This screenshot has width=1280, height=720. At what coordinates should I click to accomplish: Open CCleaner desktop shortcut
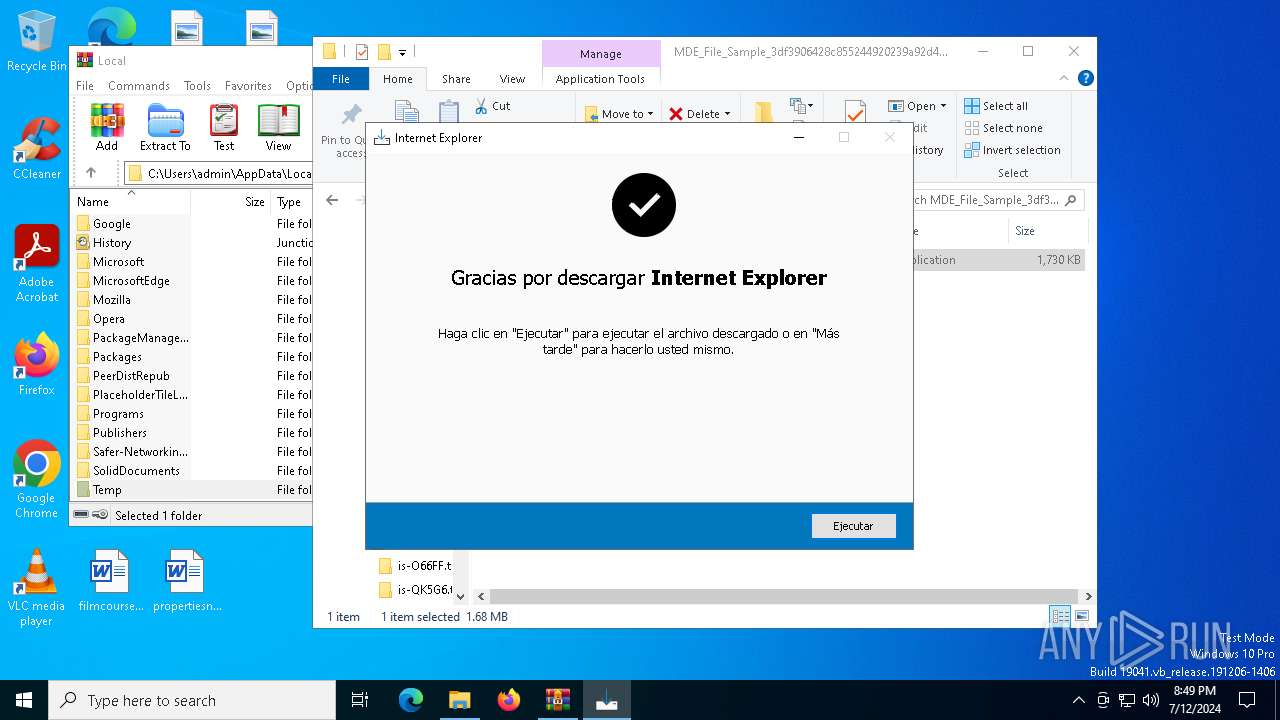(x=37, y=148)
